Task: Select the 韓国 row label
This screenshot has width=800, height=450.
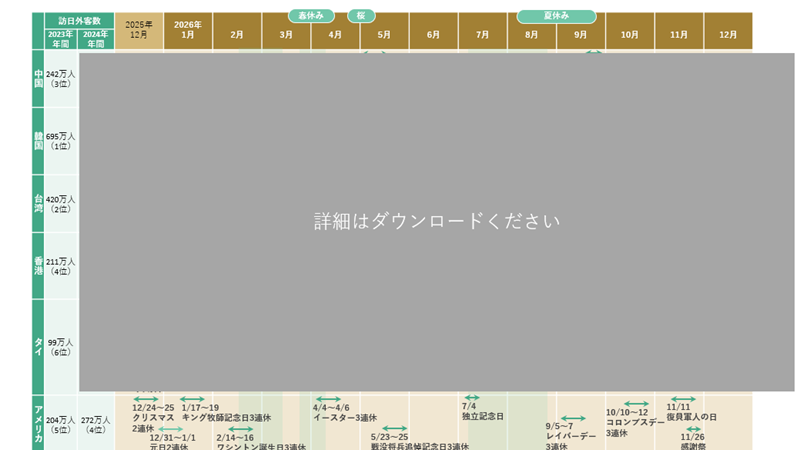Action: pyautogui.click(x=38, y=140)
